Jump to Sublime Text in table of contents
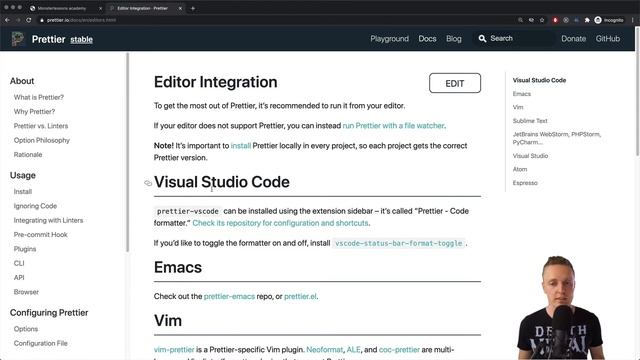The width and height of the screenshot is (640, 360). click(530, 120)
